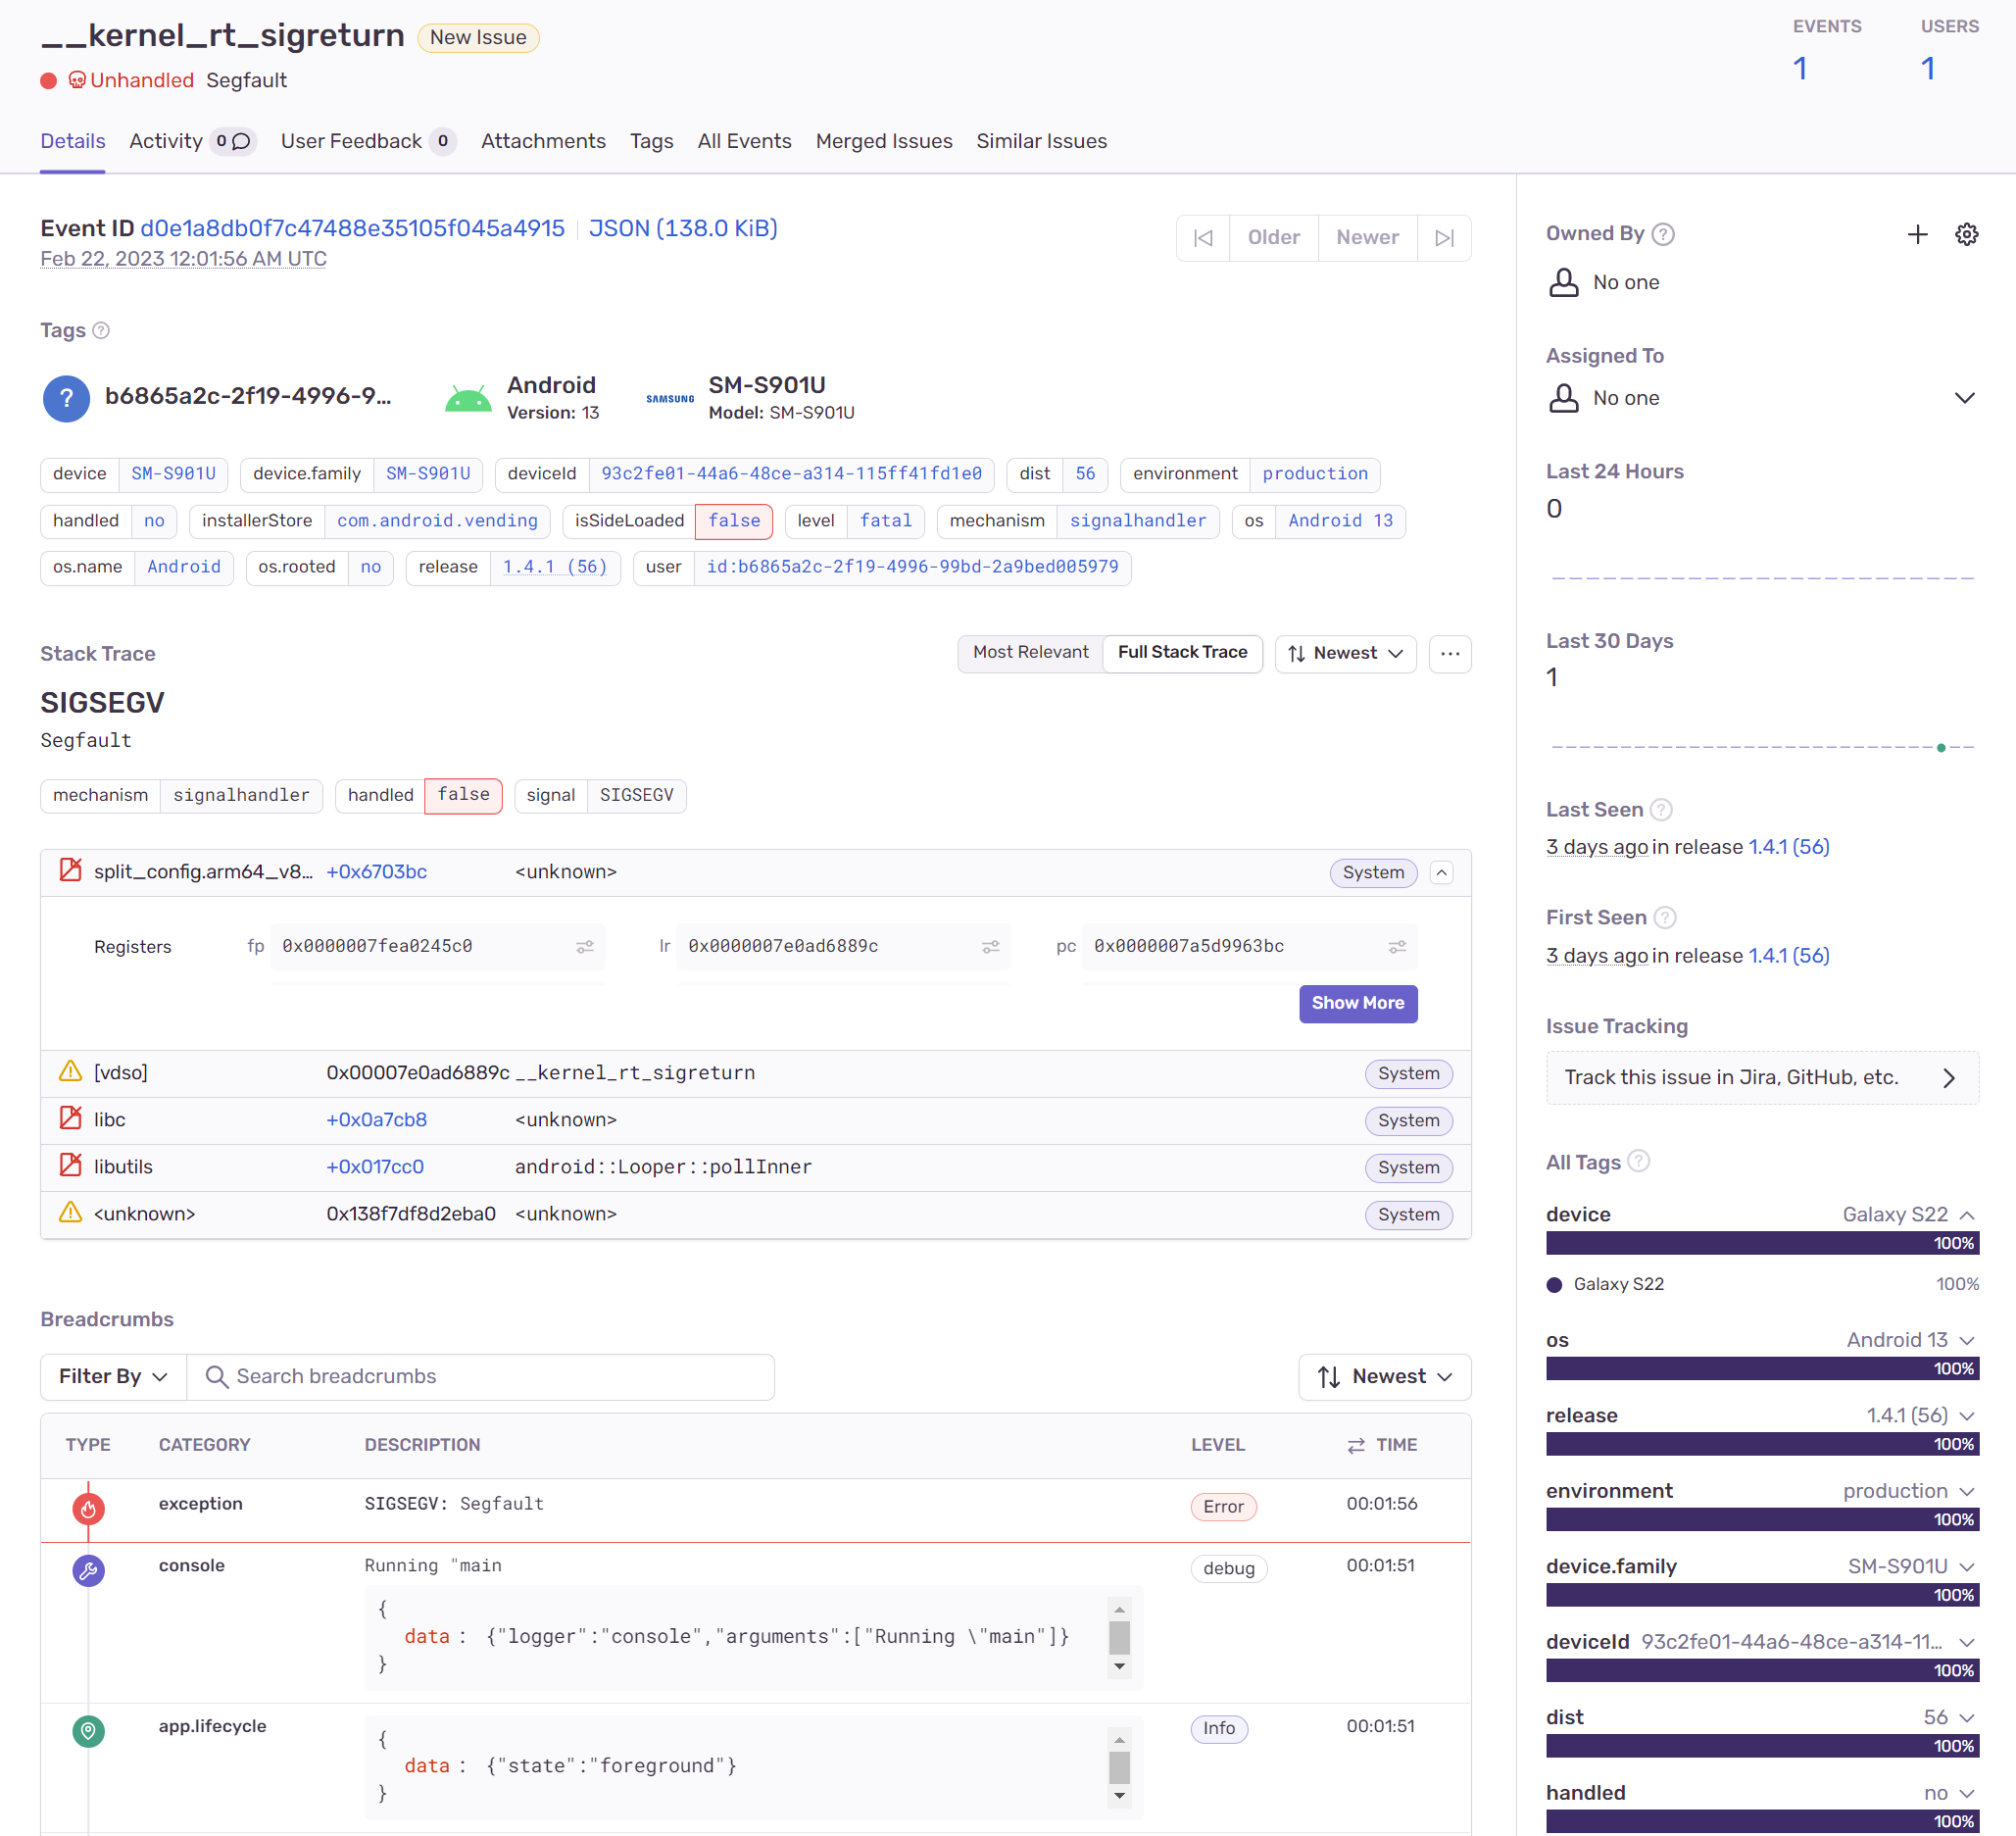Screen dimensions: 2016x1836
Task: Open the stack trace more options ellipsis
Action: tap(1449, 653)
